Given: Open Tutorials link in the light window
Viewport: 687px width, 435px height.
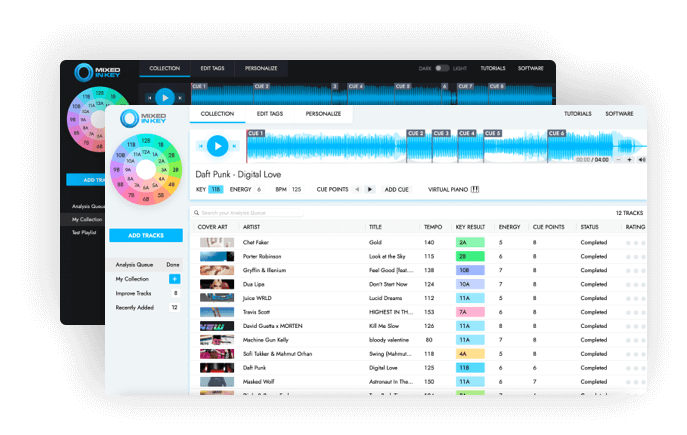Looking at the screenshot, I should pyautogui.click(x=578, y=114).
